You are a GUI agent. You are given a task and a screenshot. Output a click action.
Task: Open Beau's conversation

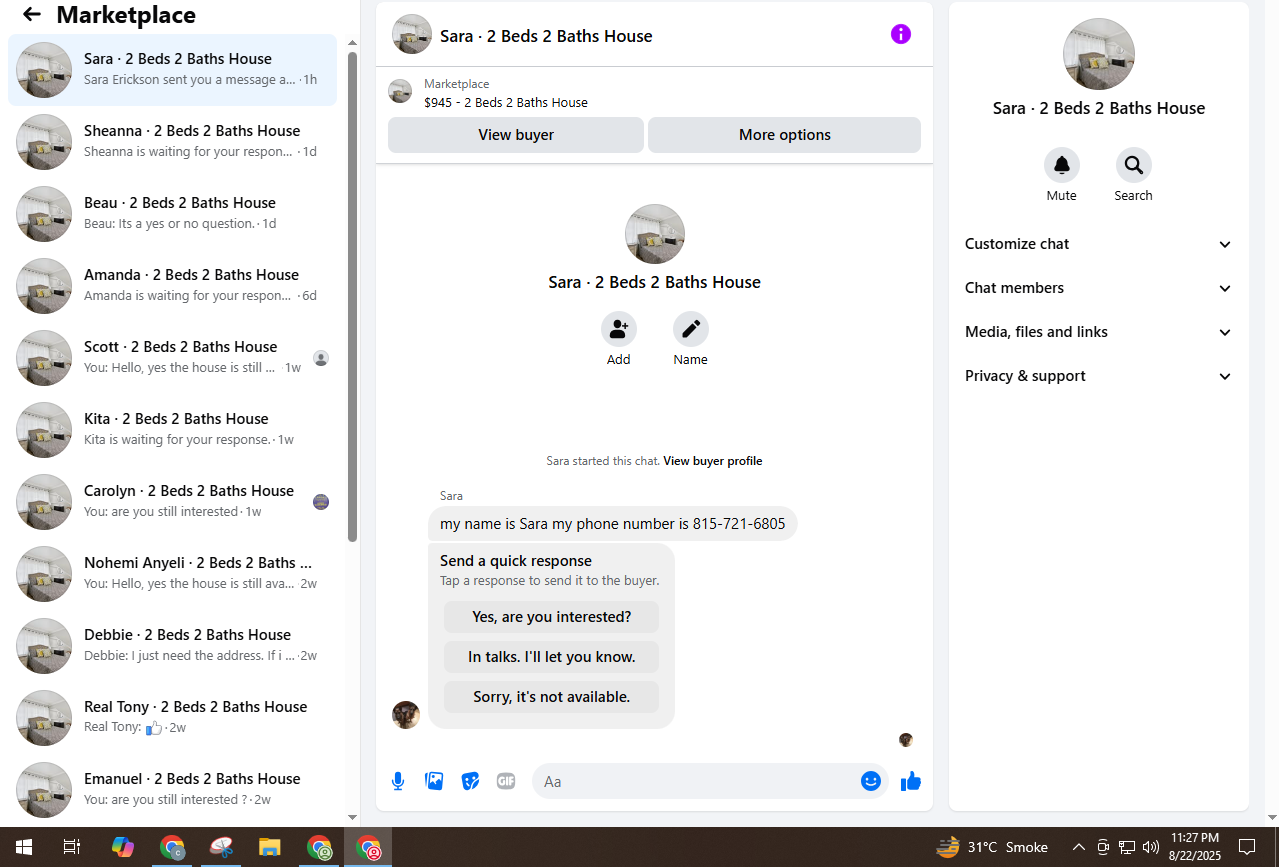(x=172, y=214)
